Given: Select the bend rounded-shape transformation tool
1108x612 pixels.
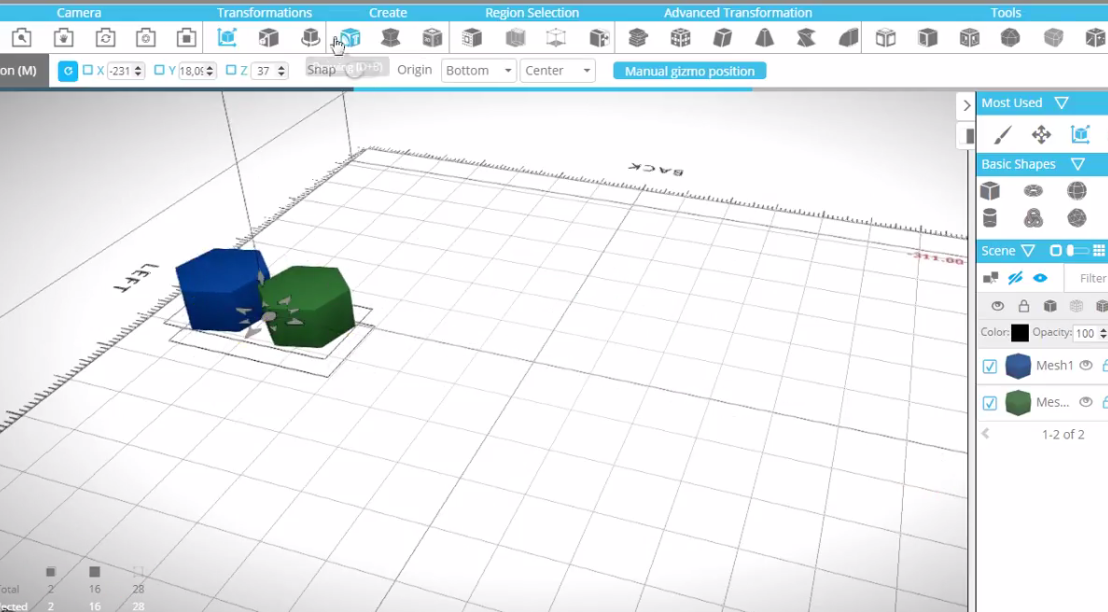Looking at the screenshot, I should [848, 37].
